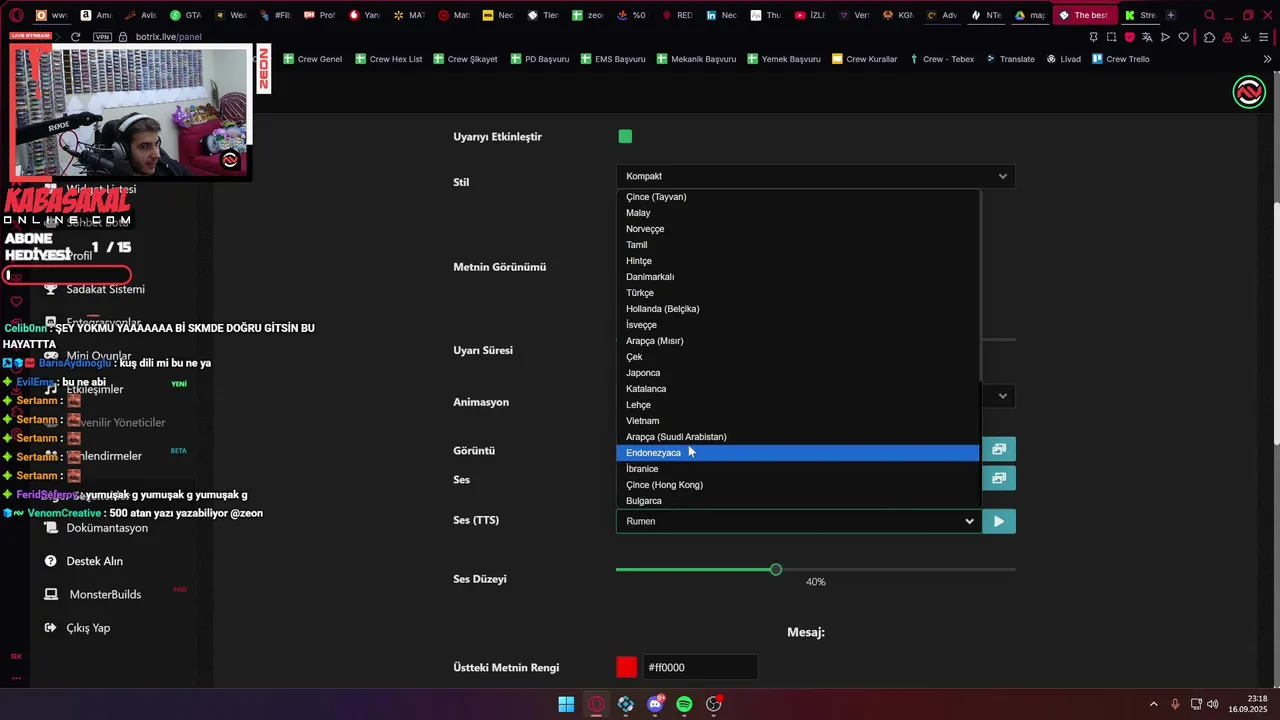Select Katalanca language option

798,389
